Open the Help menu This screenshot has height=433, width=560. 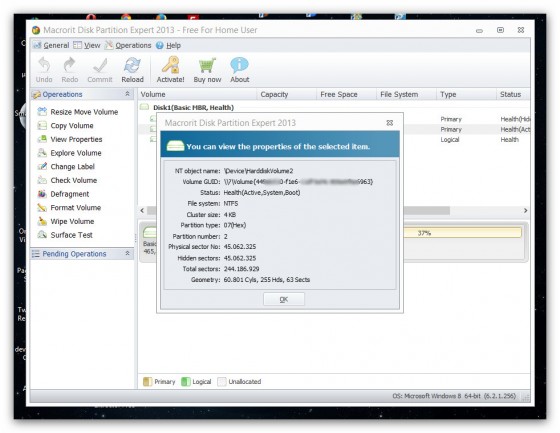click(169, 45)
